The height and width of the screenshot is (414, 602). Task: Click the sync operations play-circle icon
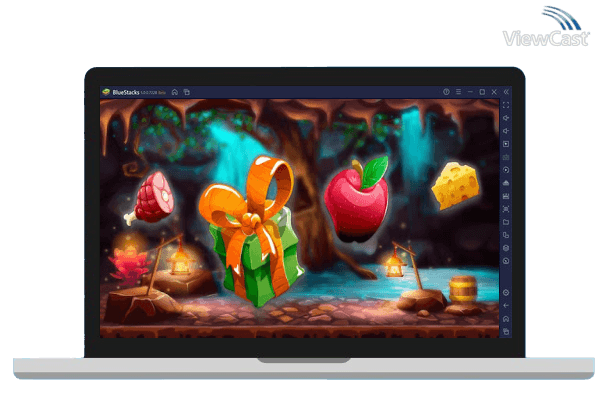[x=506, y=170]
